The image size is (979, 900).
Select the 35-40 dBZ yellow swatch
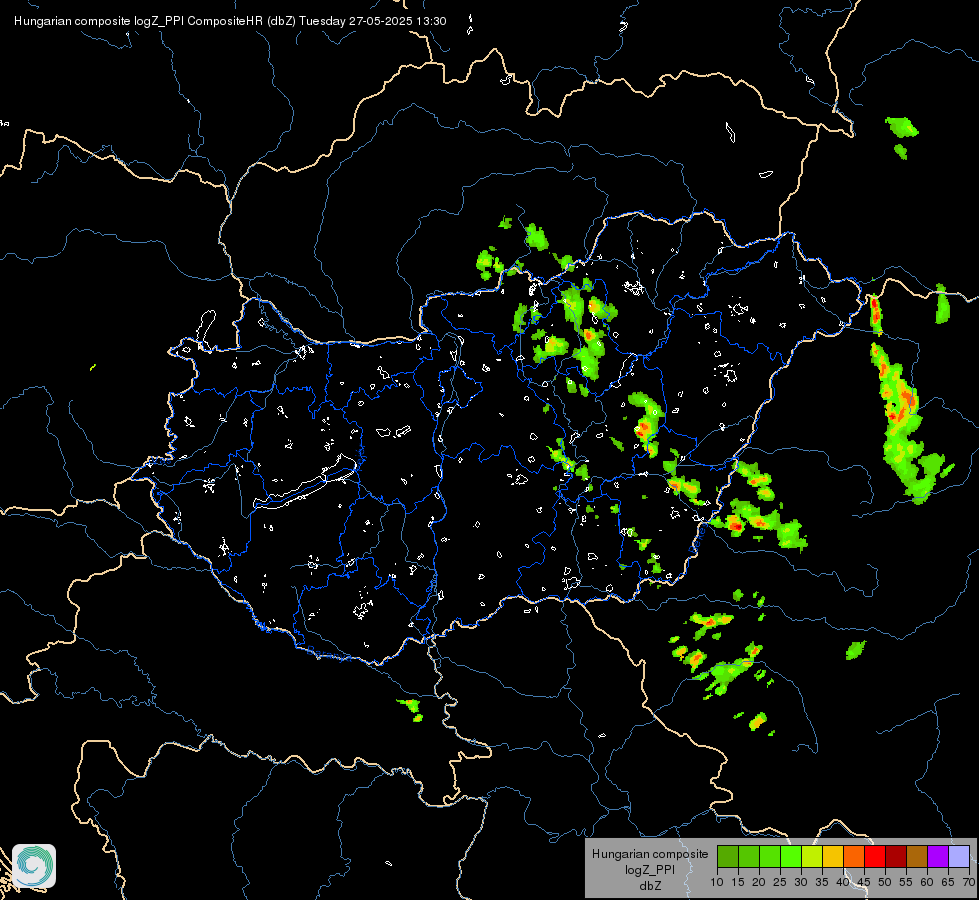[833, 856]
